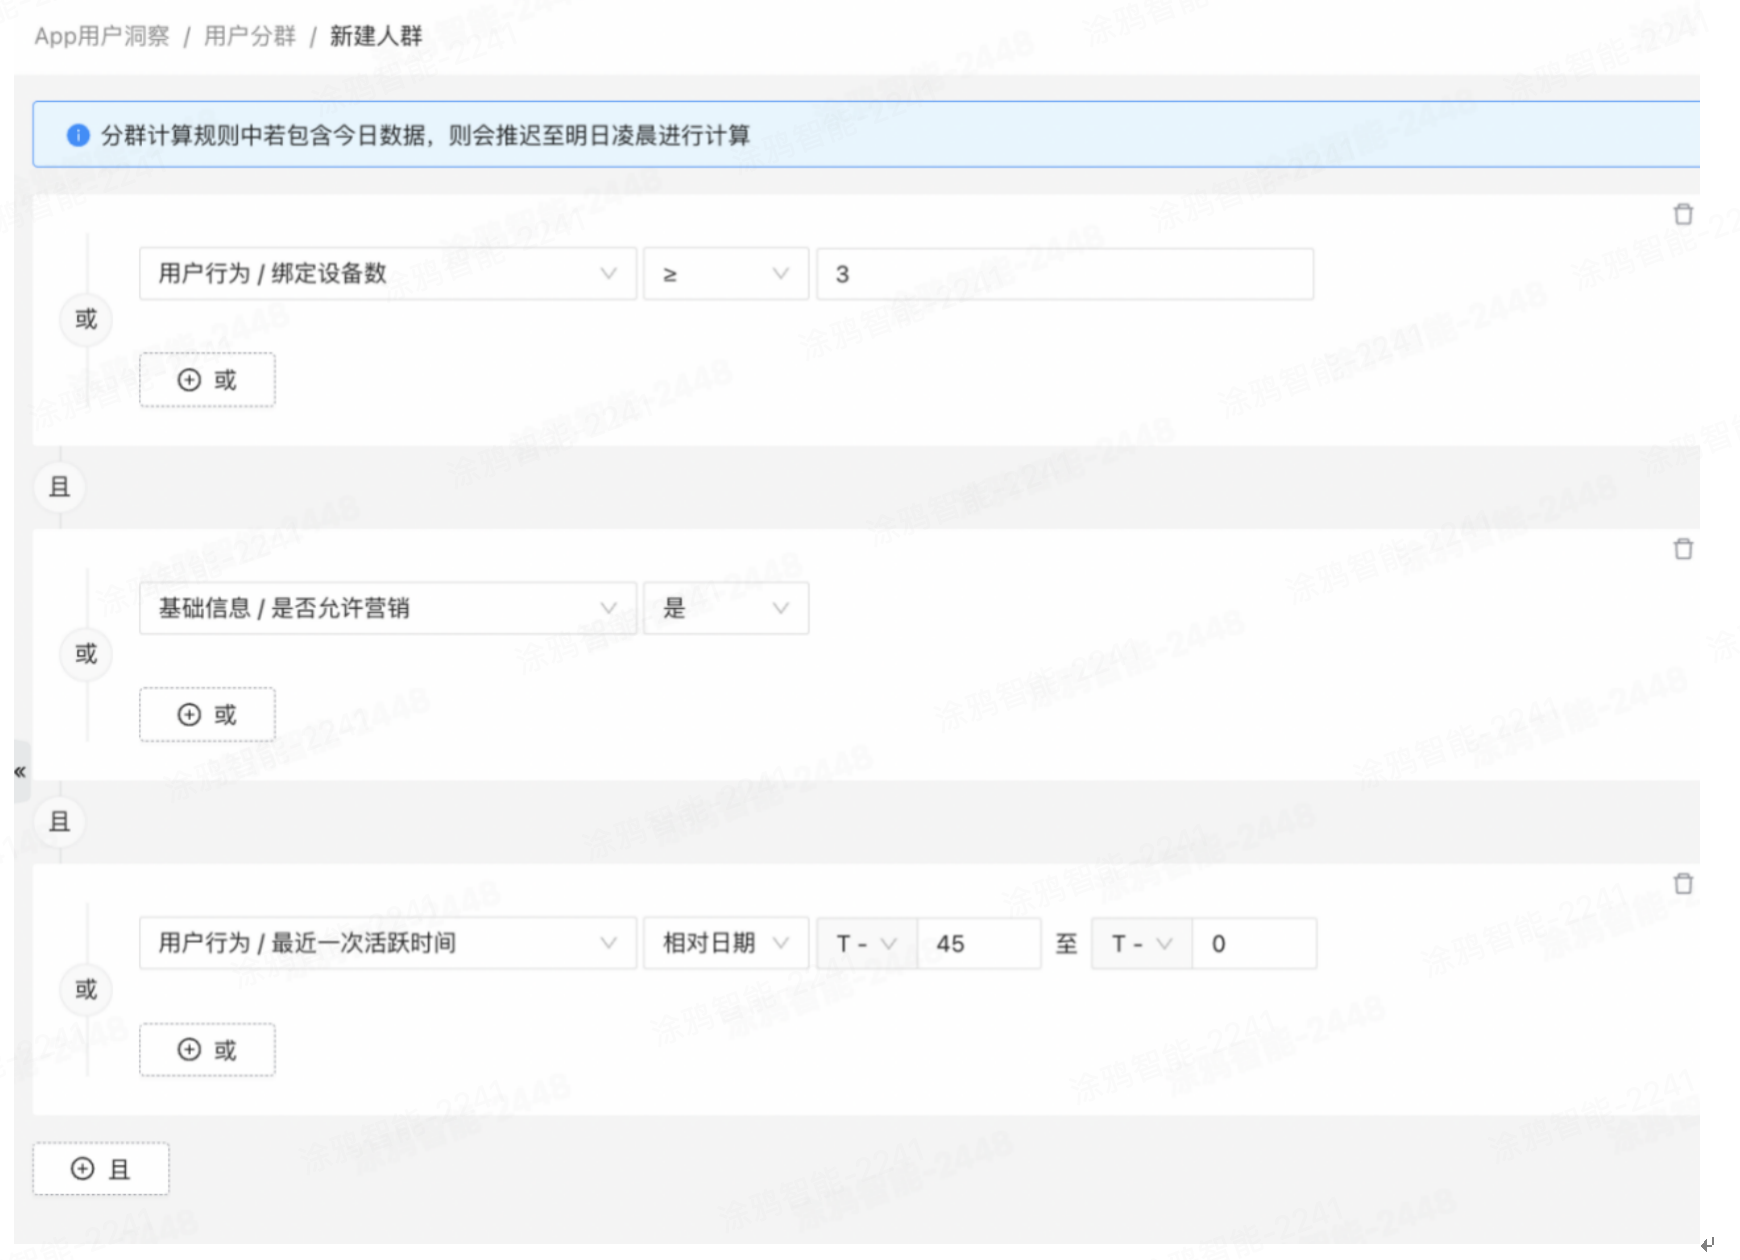The width and height of the screenshot is (1740, 1260).
Task: Open the 相对日期 dropdown
Action: point(726,943)
